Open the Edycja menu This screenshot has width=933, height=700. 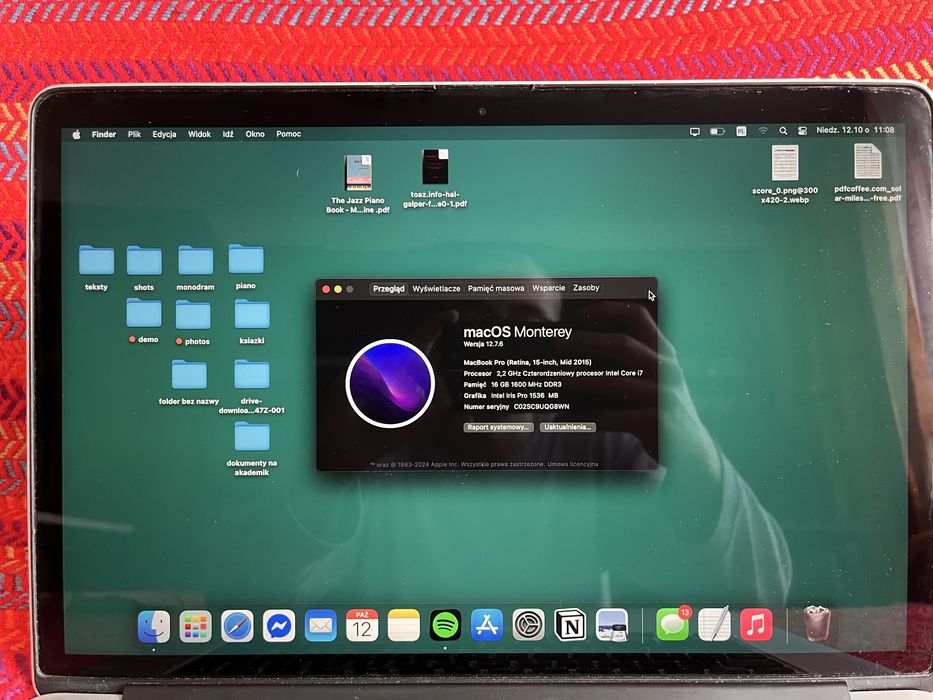[x=164, y=135]
